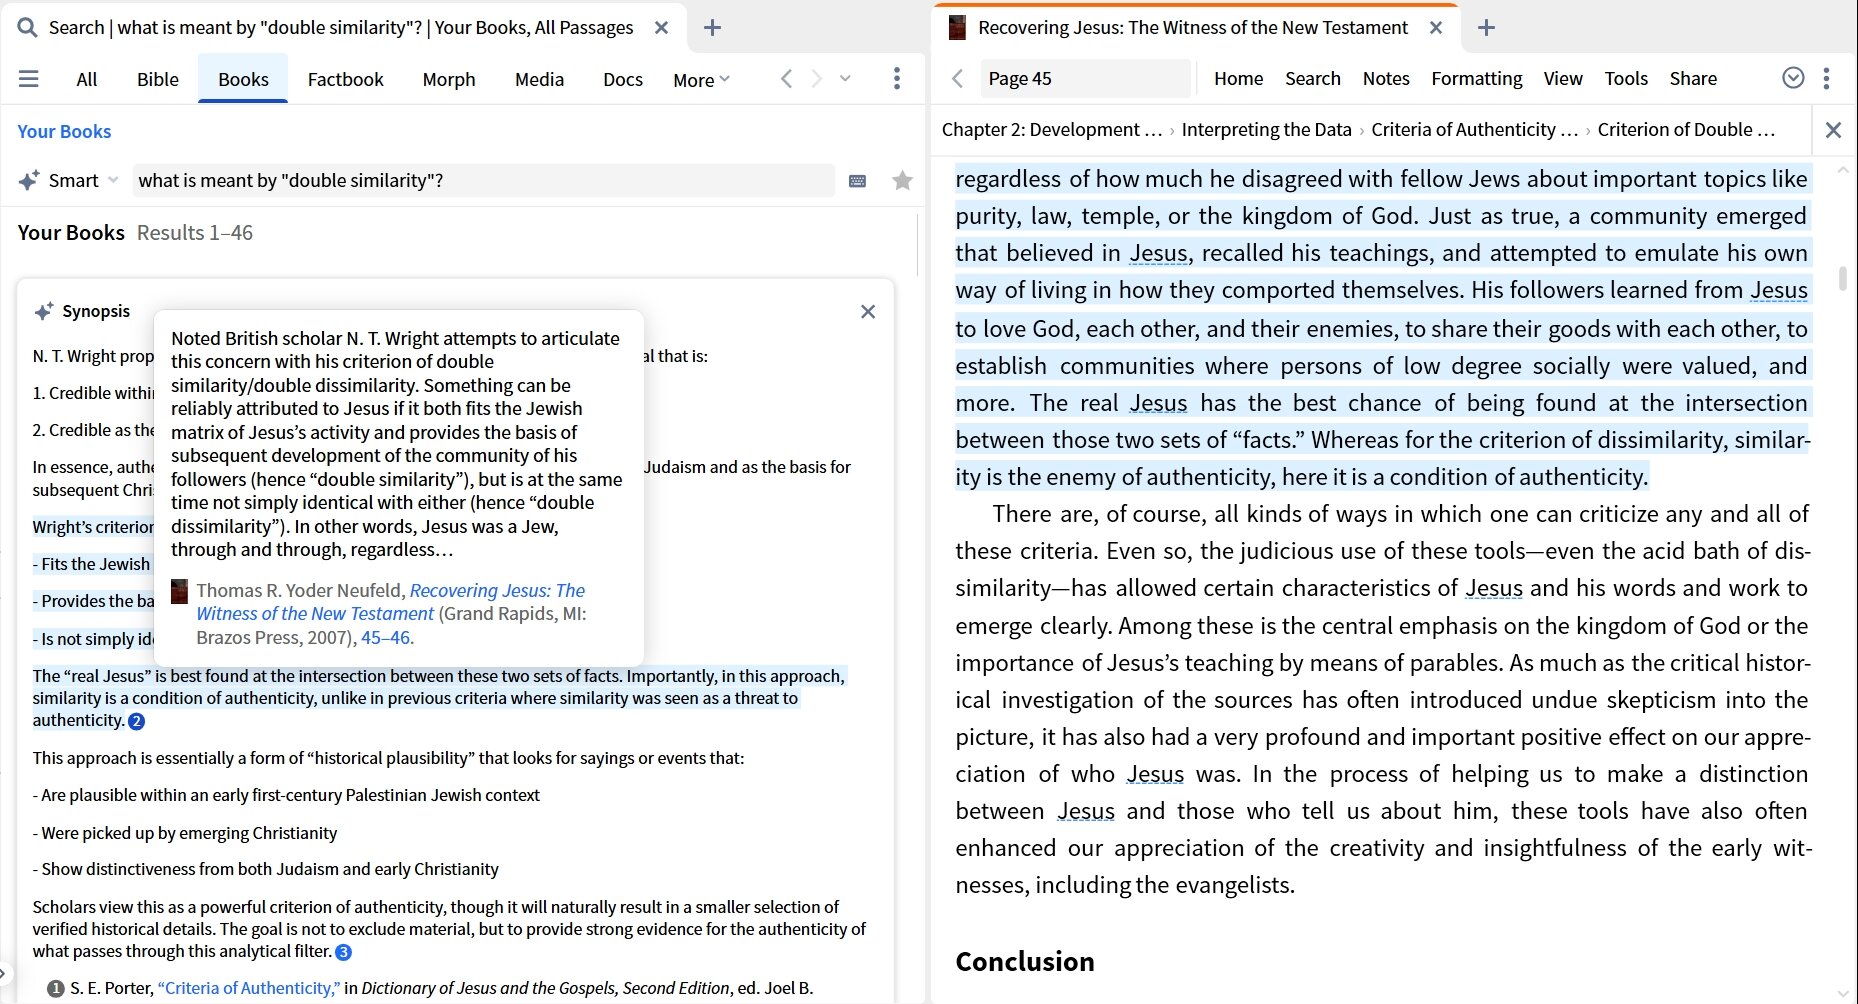Expand search history dropdown chevron
Viewport: 1858px width, 1004px height.
pos(846,78)
